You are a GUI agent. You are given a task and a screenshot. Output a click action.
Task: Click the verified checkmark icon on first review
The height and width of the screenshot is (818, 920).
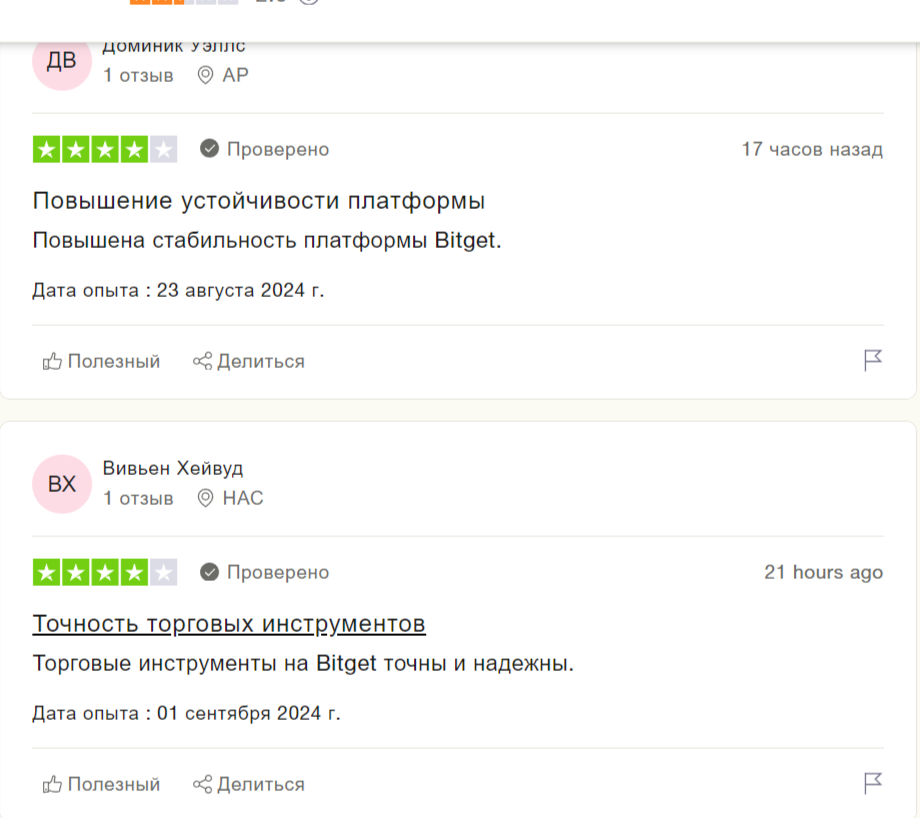(x=209, y=149)
